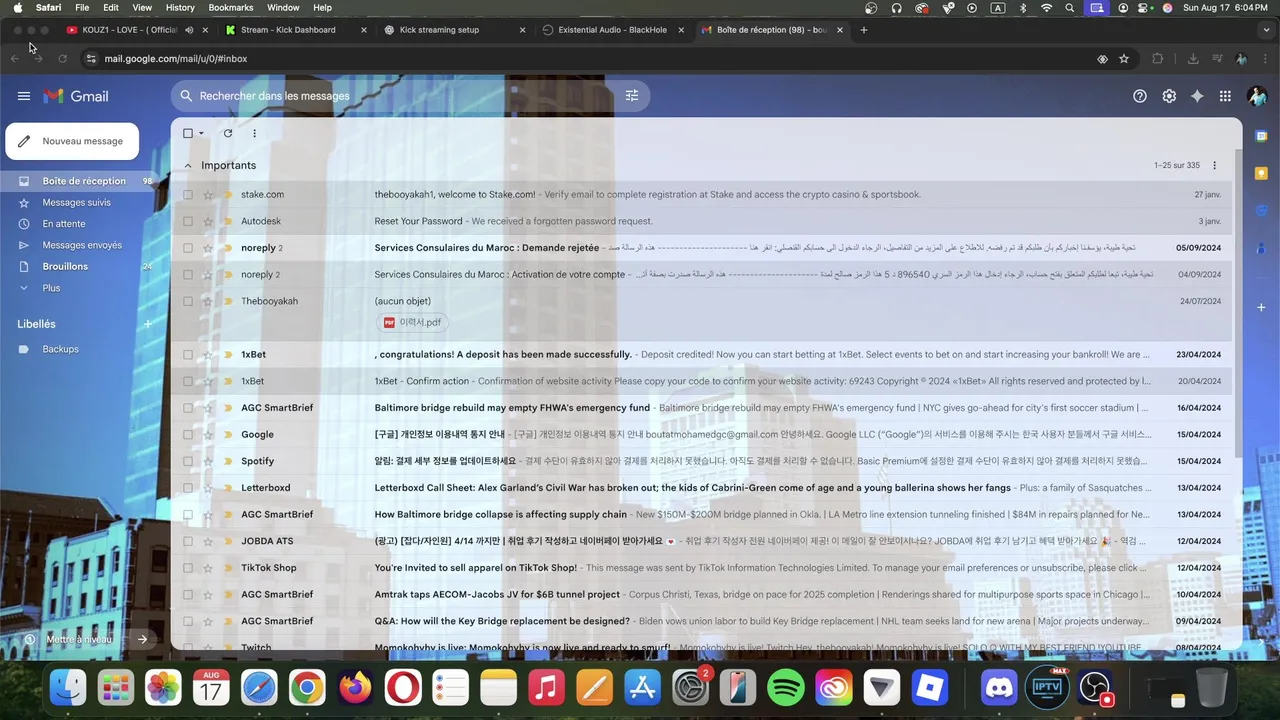The width and height of the screenshot is (1280, 720).
Task: Open Finder from the Dock
Action: 68,688
